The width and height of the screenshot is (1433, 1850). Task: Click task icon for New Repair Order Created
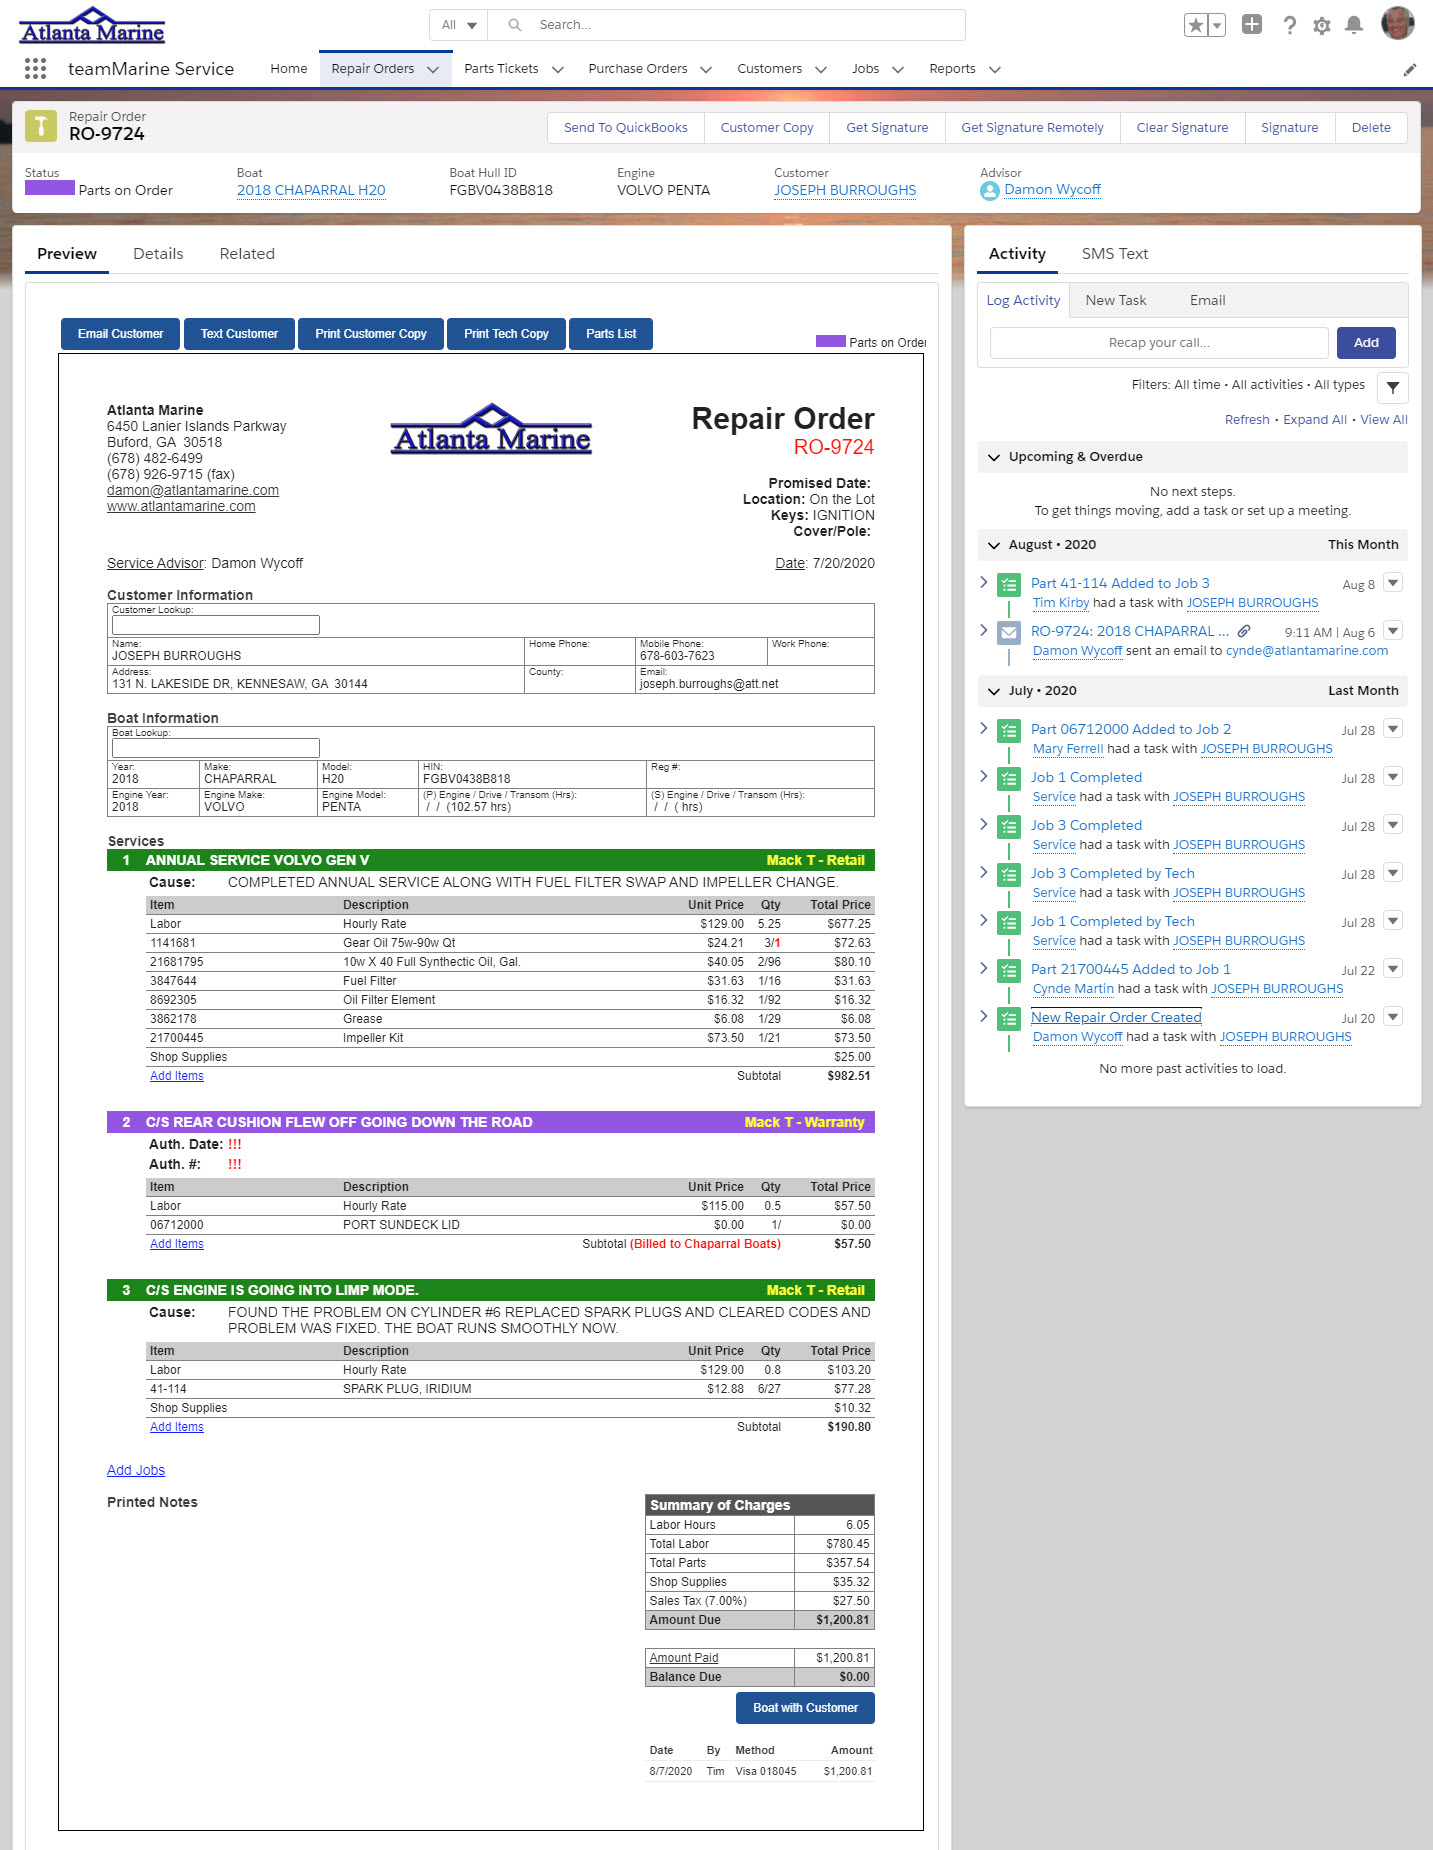coord(1009,1018)
